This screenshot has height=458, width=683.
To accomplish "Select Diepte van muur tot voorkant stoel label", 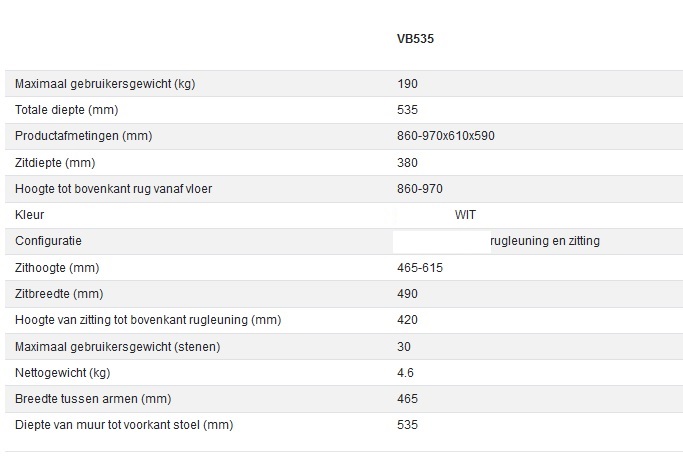I will (124, 425).
